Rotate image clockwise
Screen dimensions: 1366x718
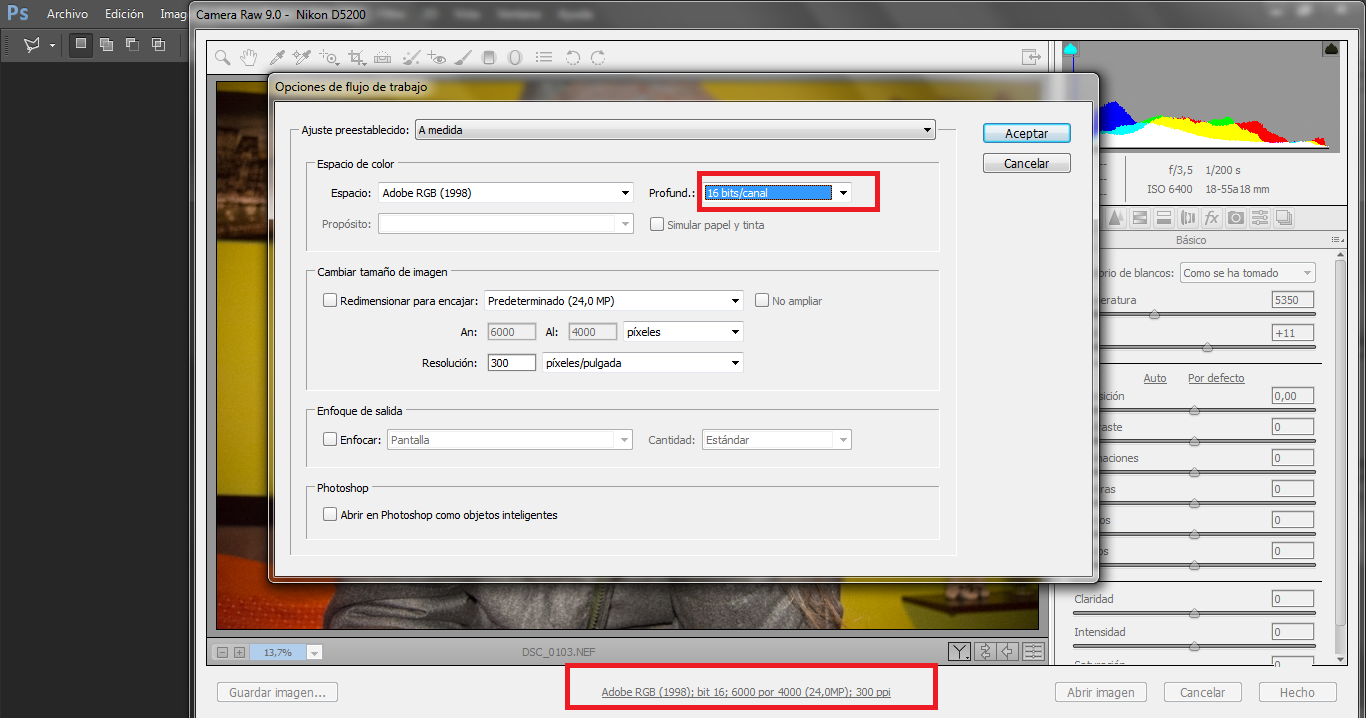point(598,57)
